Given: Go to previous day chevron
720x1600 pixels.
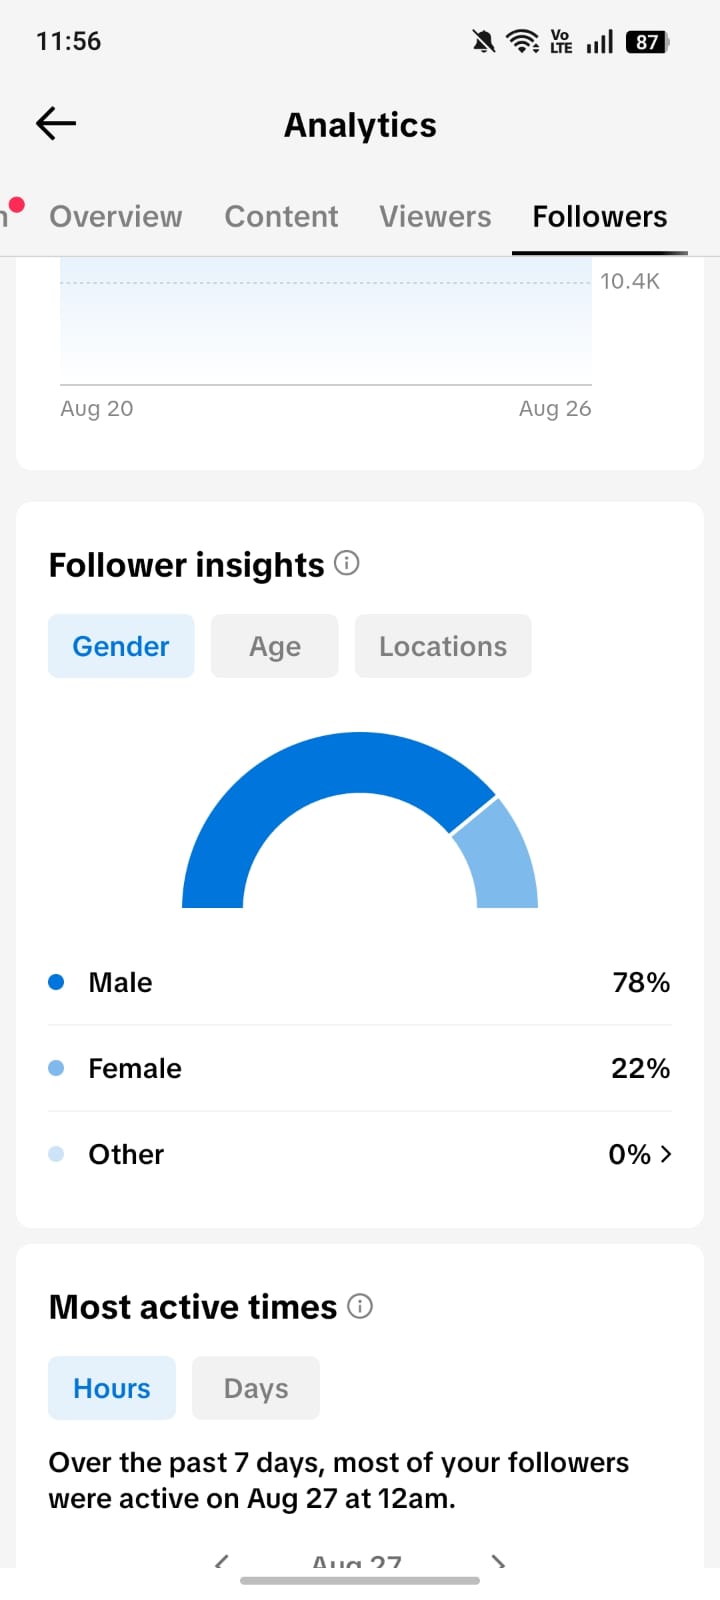Looking at the screenshot, I should [x=222, y=1562].
